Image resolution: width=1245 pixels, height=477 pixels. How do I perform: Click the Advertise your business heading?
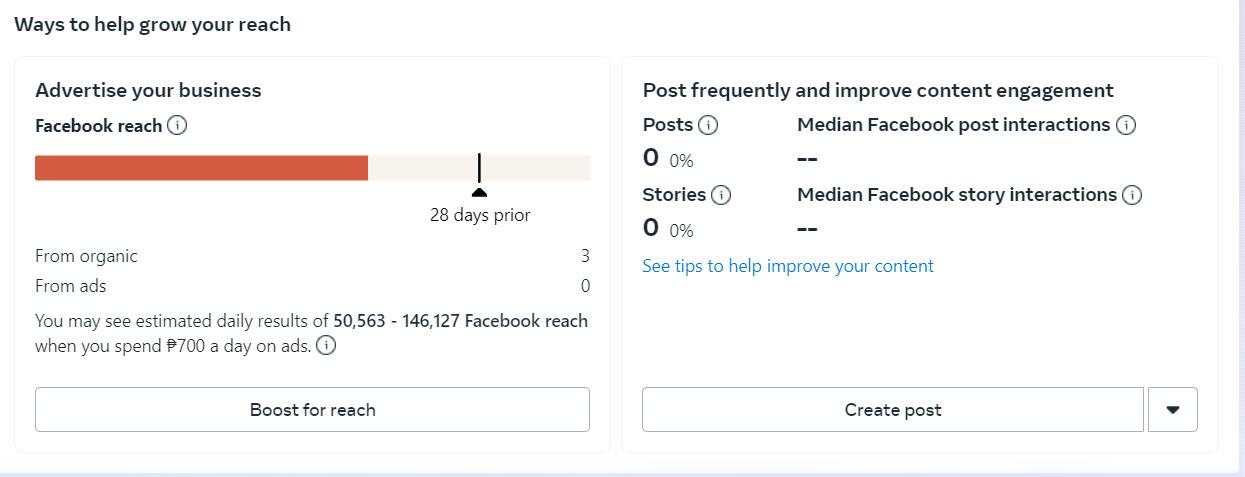pos(148,91)
